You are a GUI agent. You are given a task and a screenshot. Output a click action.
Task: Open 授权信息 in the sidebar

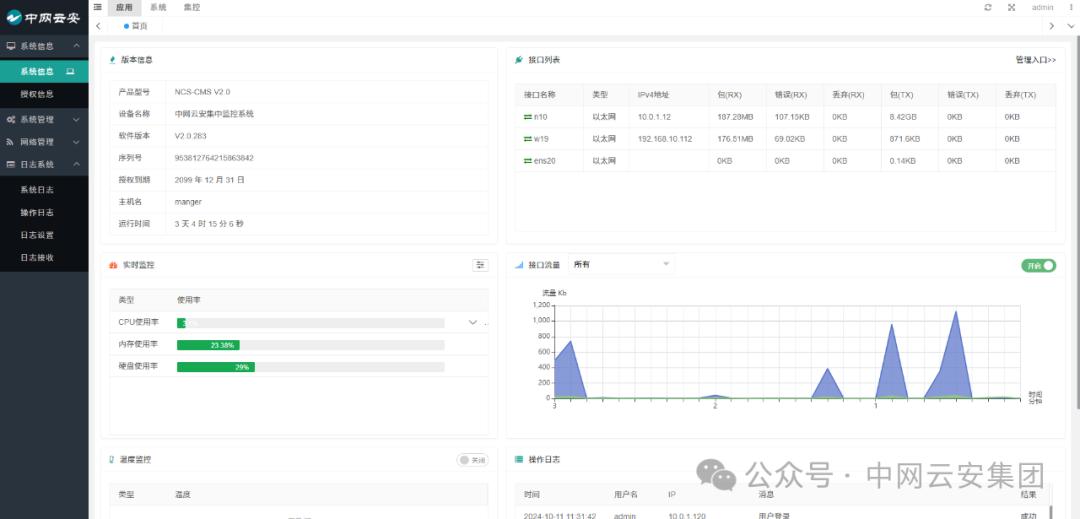pyautogui.click(x=37, y=94)
